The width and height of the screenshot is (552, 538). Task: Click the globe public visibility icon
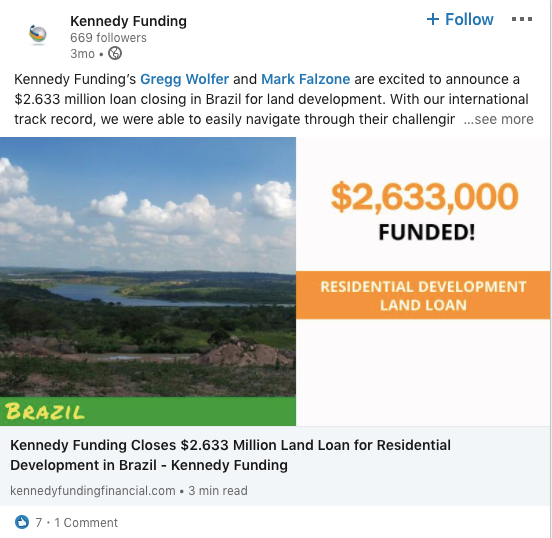115,54
